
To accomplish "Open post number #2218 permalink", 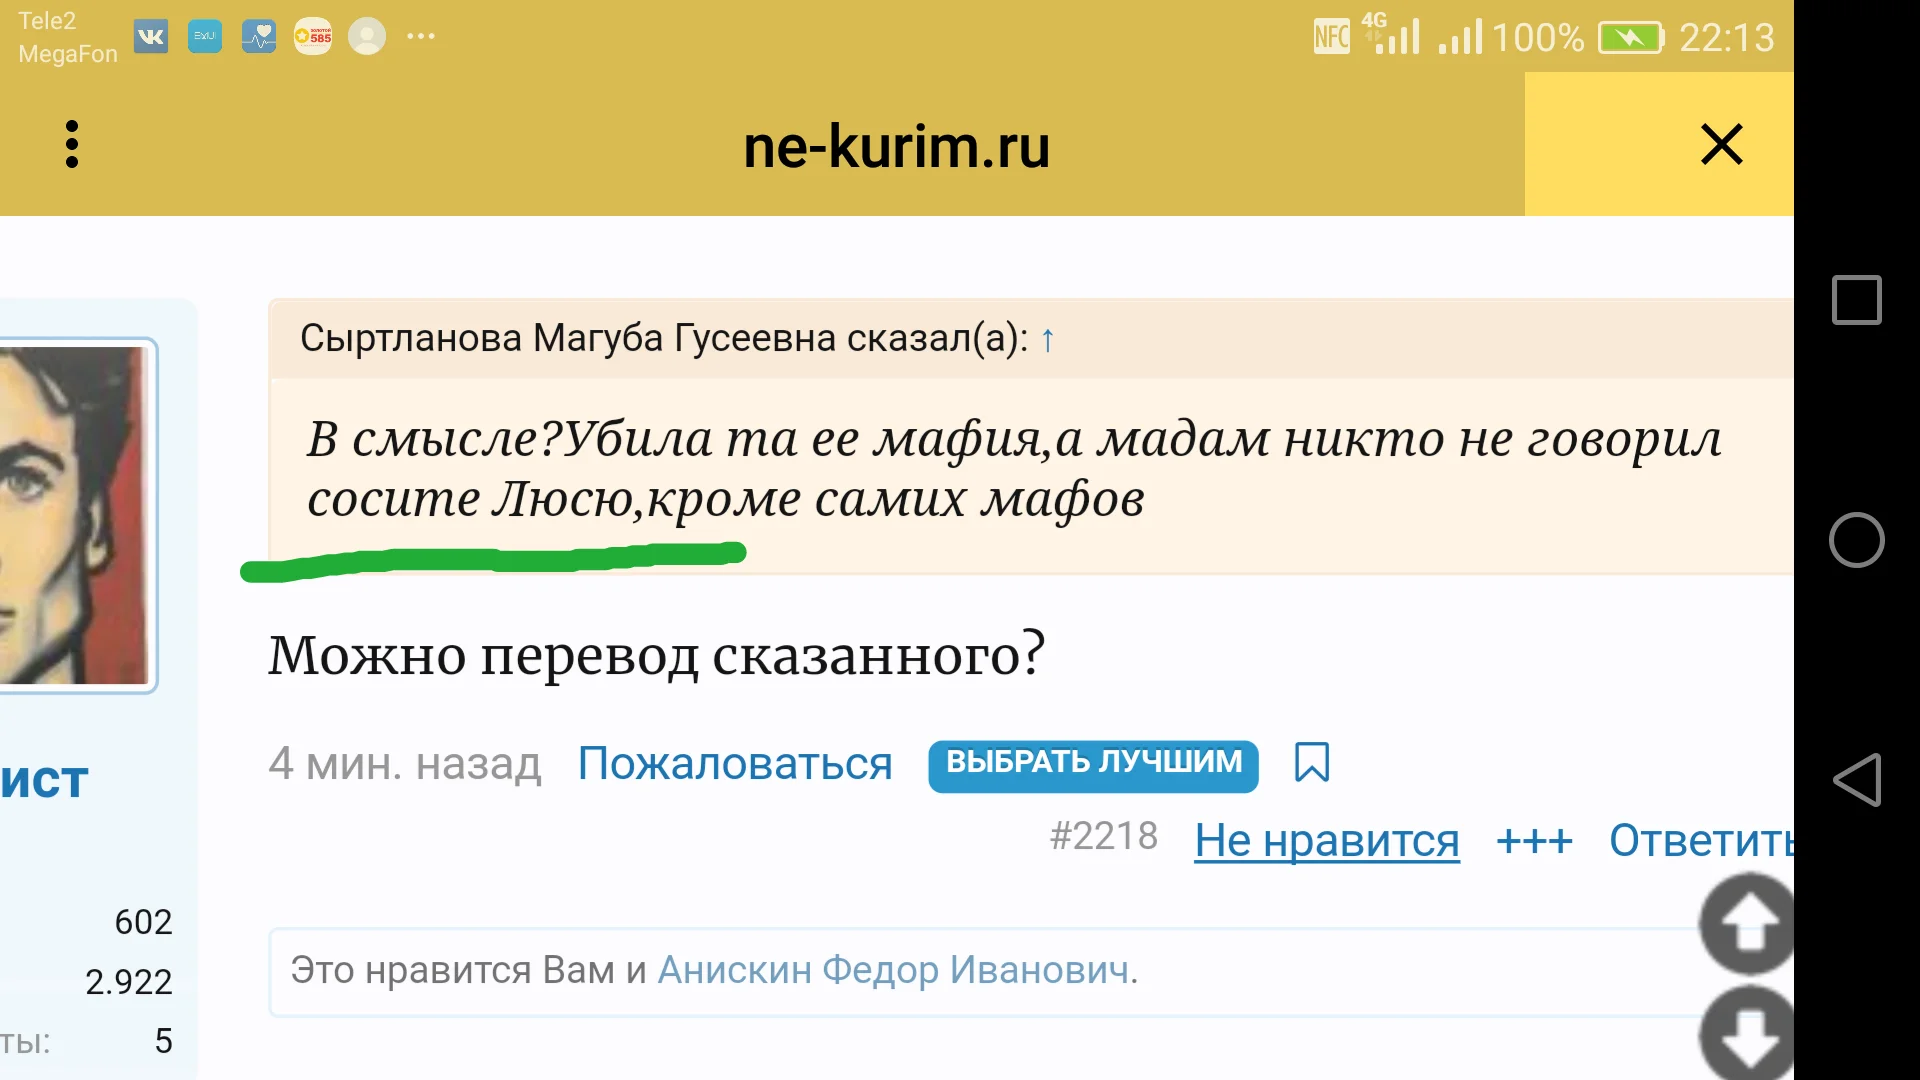I will point(1103,836).
